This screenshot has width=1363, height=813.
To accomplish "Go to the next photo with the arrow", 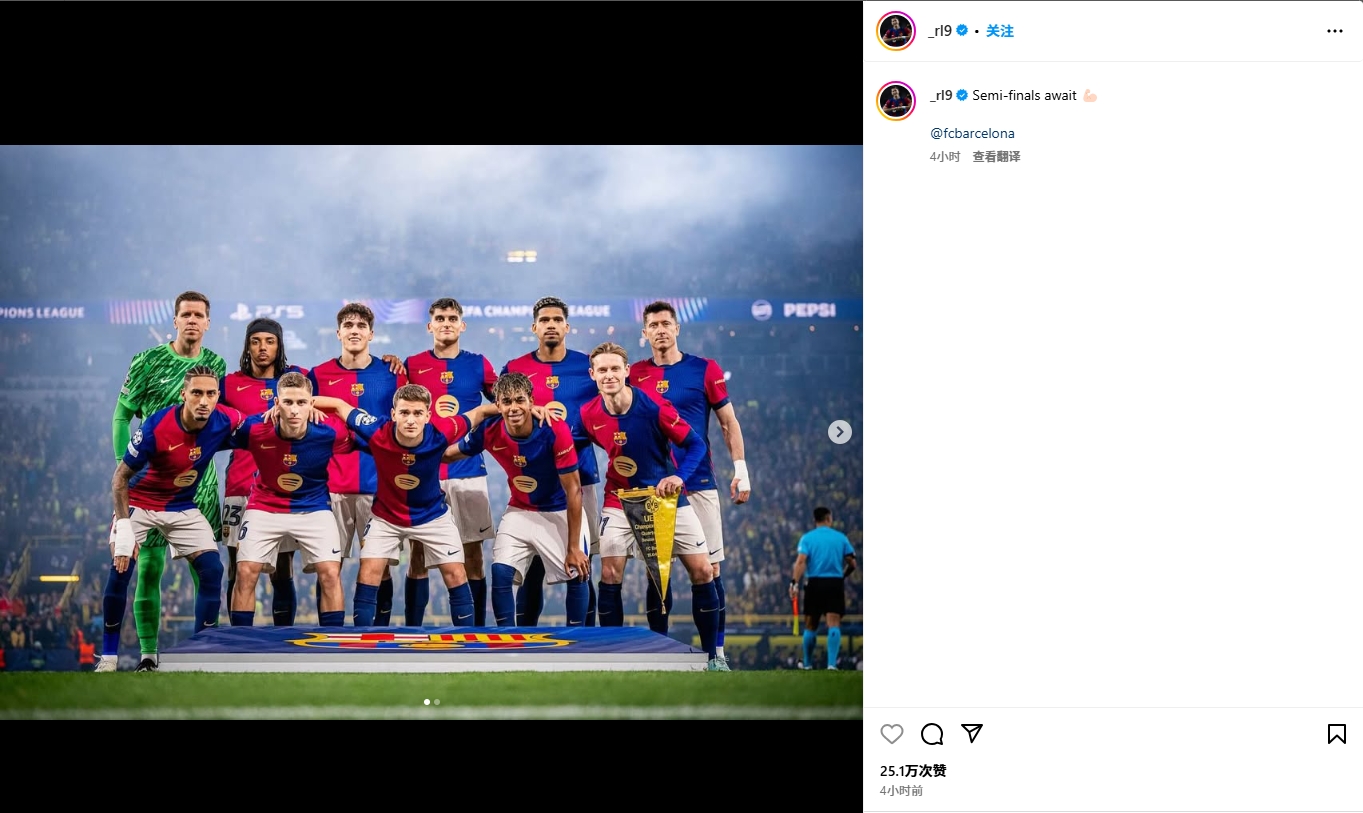I will 840,432.
